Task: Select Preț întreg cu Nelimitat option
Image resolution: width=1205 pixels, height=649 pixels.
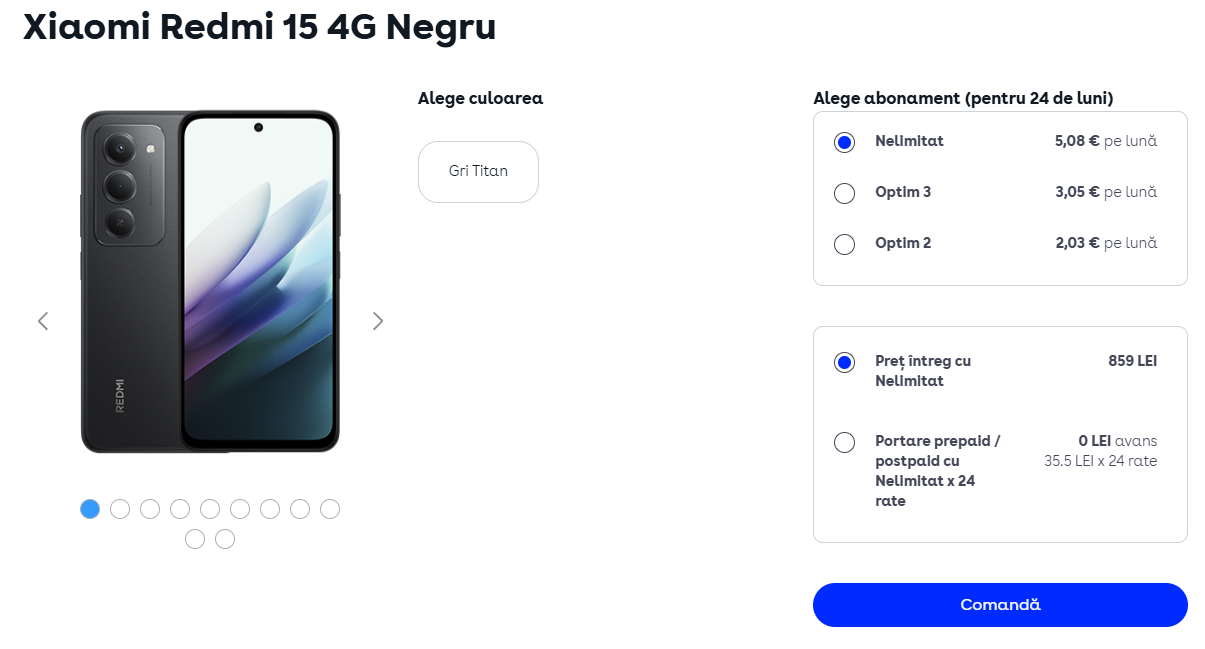Action: click(x=844, y=362)
